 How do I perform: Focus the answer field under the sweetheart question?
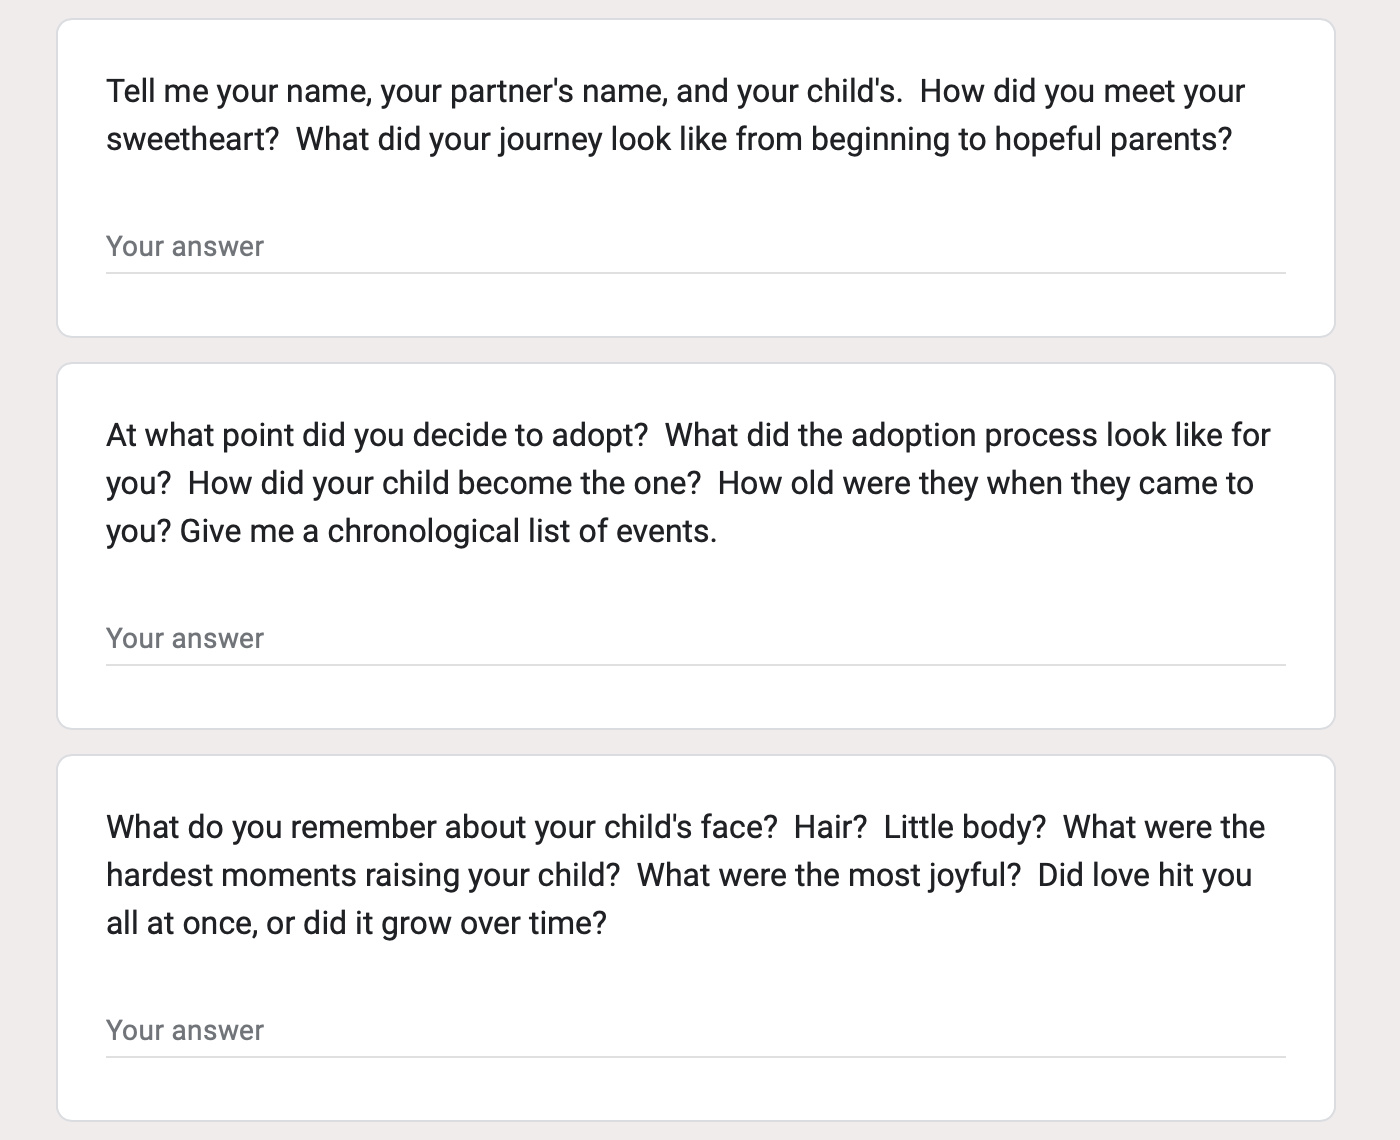[695, 247]
